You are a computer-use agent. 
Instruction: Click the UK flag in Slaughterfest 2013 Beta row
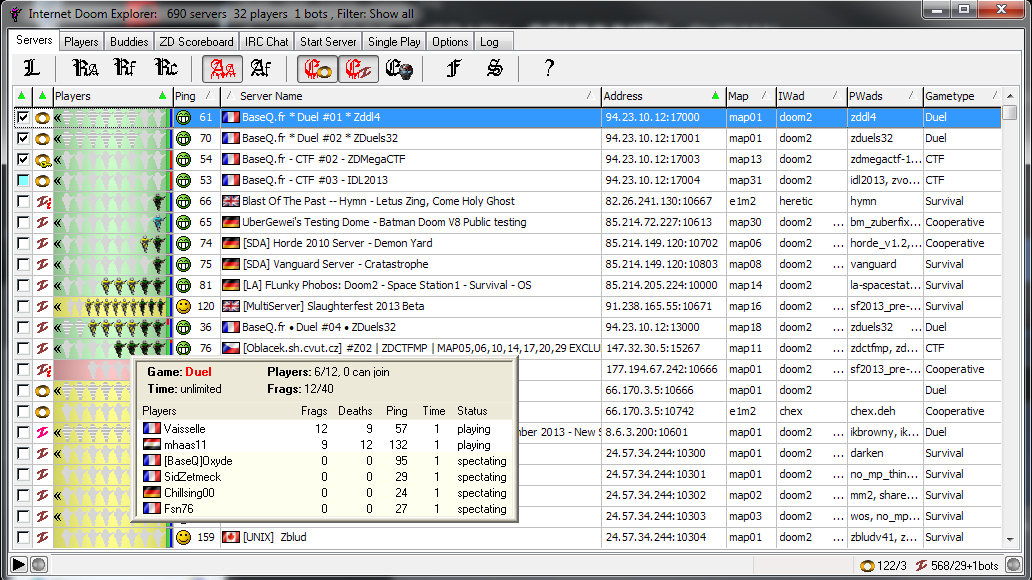pyautogui.click(x=230, y=306)
